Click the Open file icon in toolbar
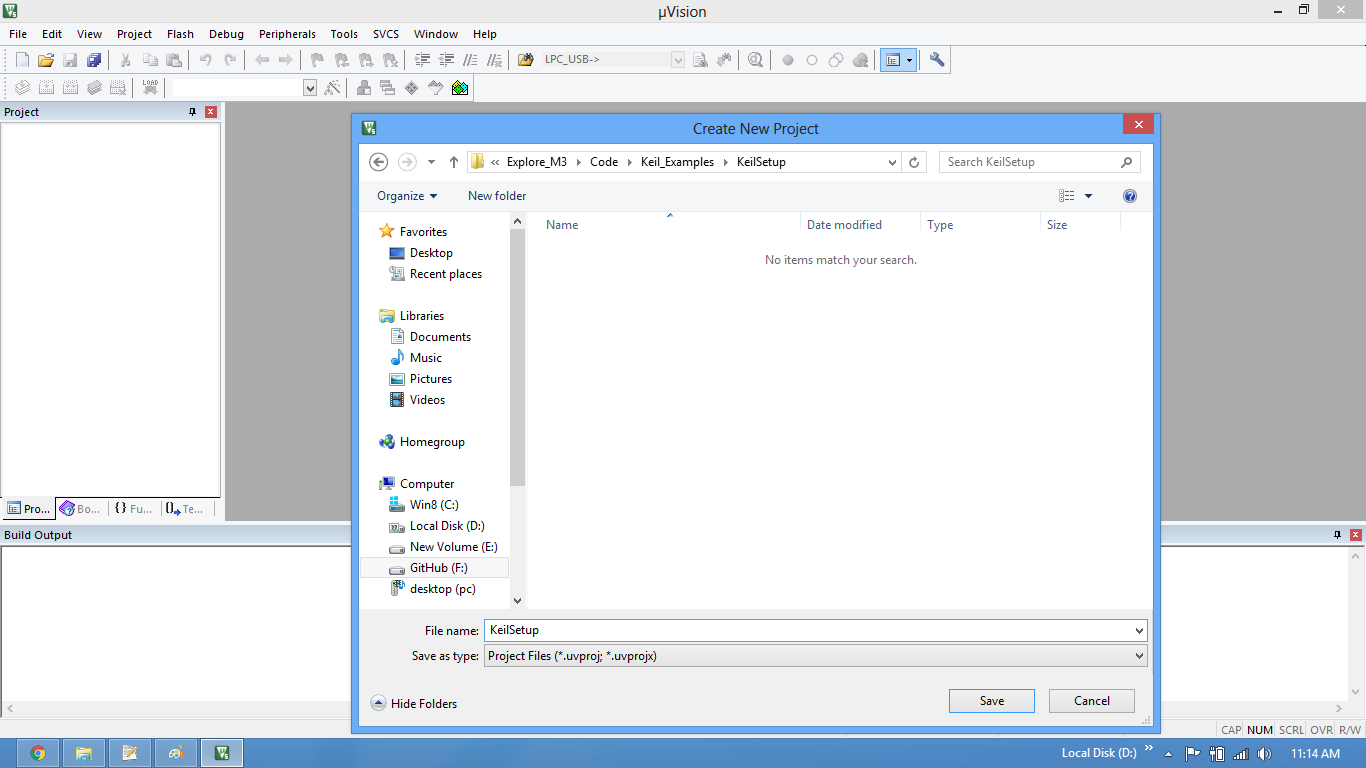This screenshot has width=1366, height=768. 46,60
